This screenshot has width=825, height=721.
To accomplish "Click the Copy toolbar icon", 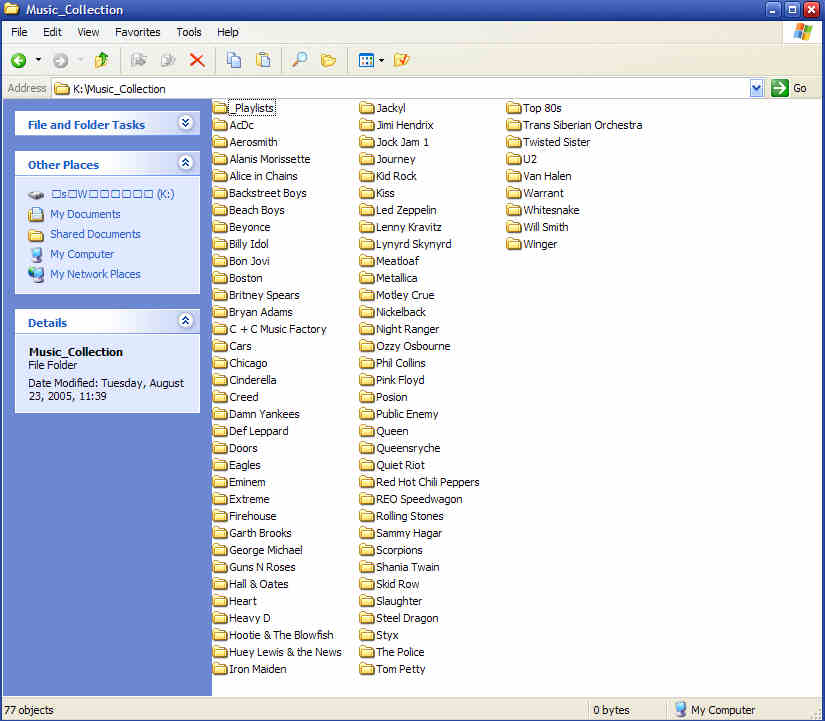I will coord(234,60).
